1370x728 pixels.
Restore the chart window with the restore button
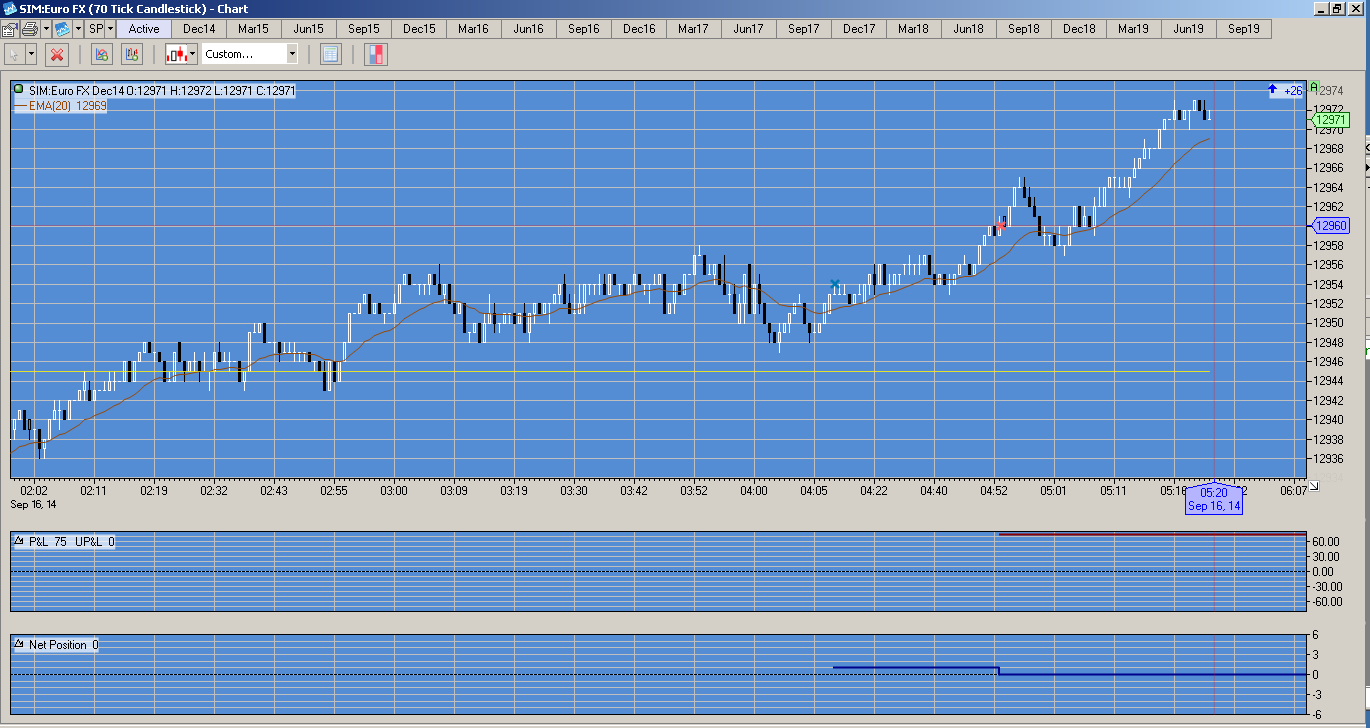[1338, 9]
